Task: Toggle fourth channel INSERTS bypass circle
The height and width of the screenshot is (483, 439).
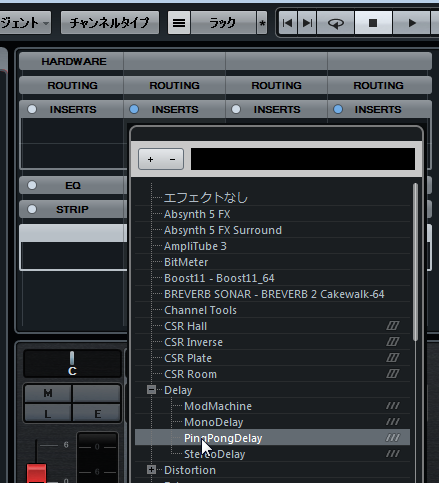Action: point(338,109)
